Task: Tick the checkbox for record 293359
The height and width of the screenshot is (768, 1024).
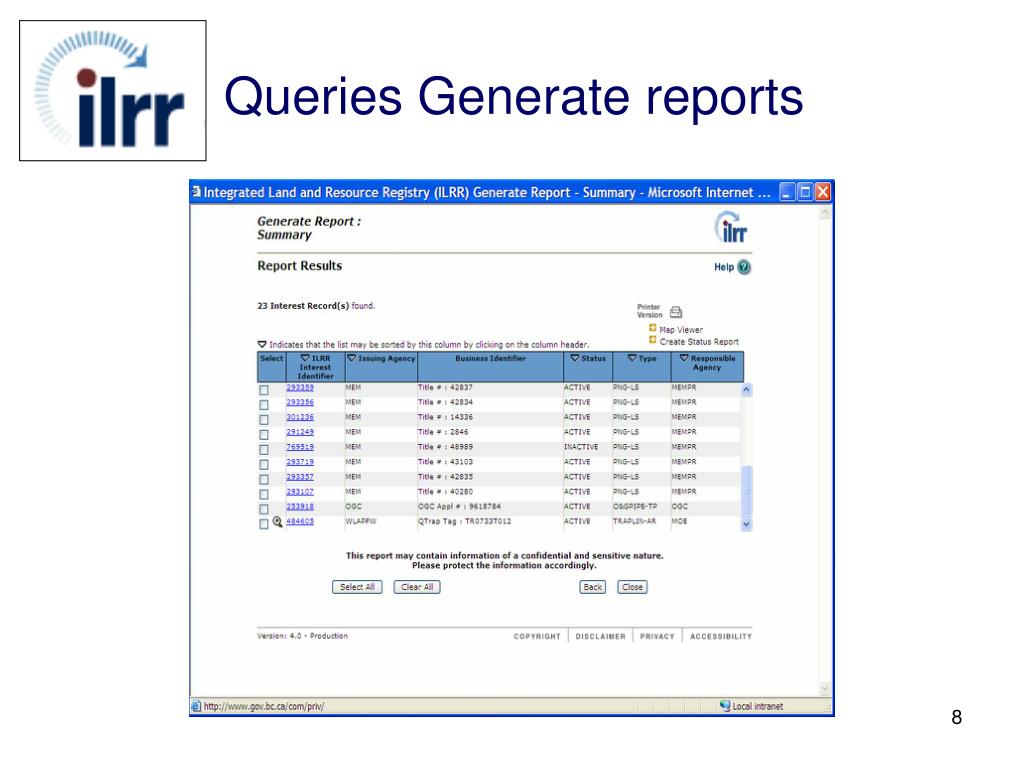Action: click(264, 390)
